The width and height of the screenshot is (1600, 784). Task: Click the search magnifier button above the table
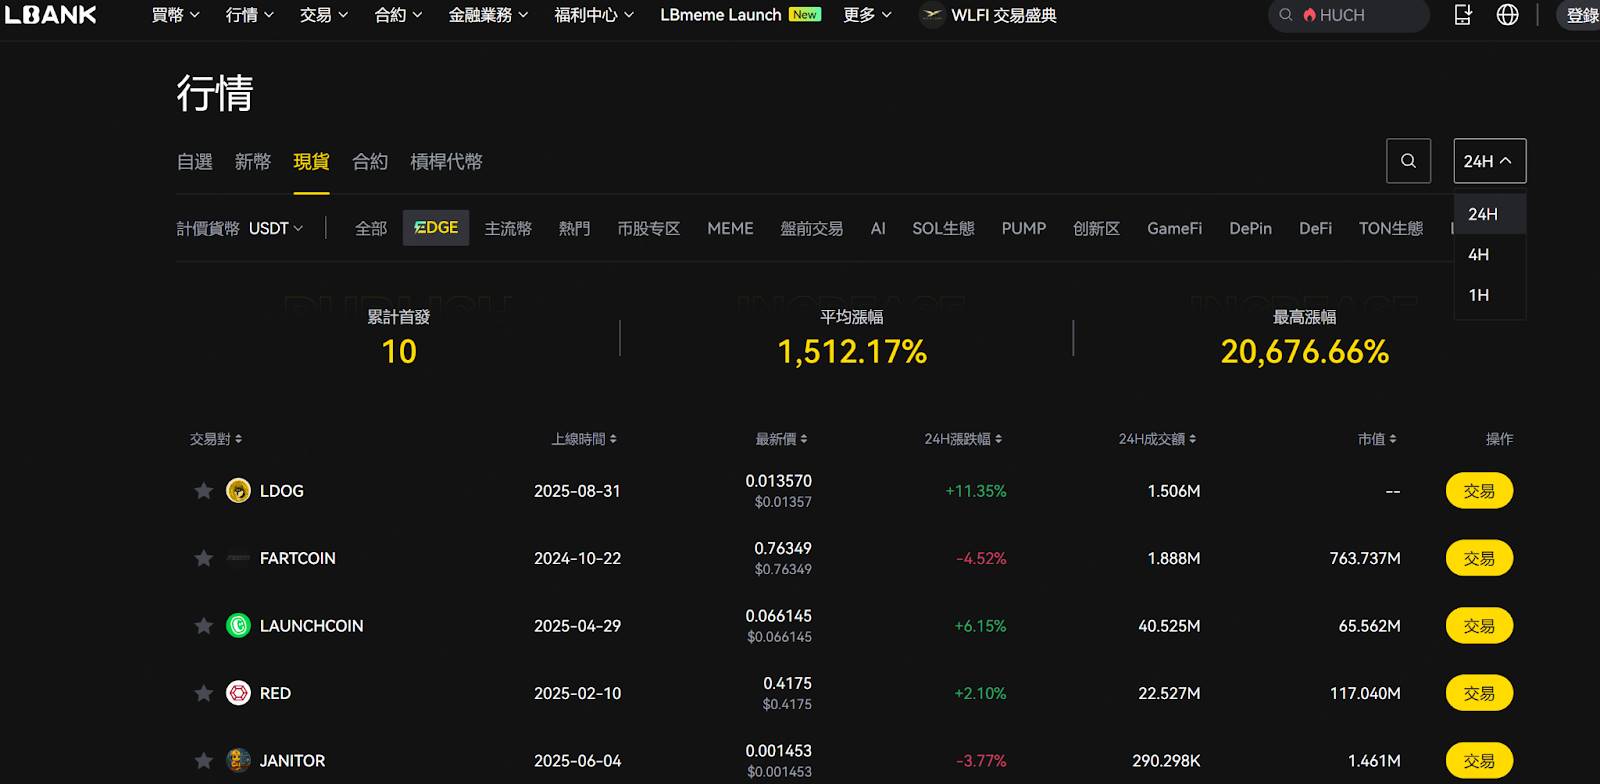[1408, 161]
